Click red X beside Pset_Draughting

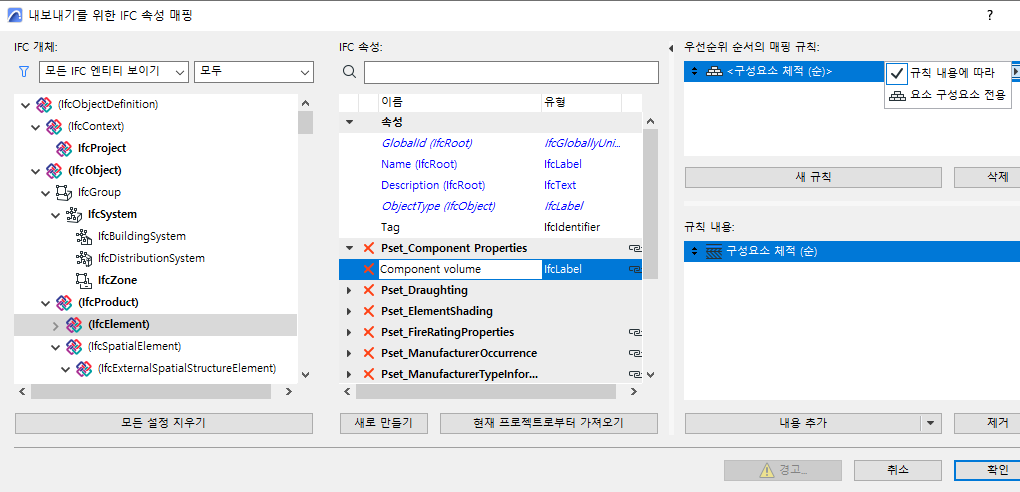[x=369, y=290]
